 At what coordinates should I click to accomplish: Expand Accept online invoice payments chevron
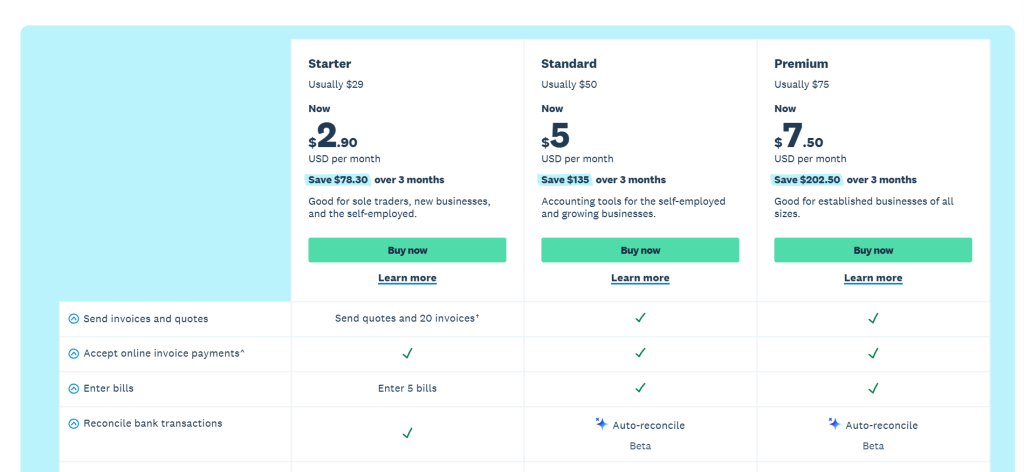(x=73, y=354)
